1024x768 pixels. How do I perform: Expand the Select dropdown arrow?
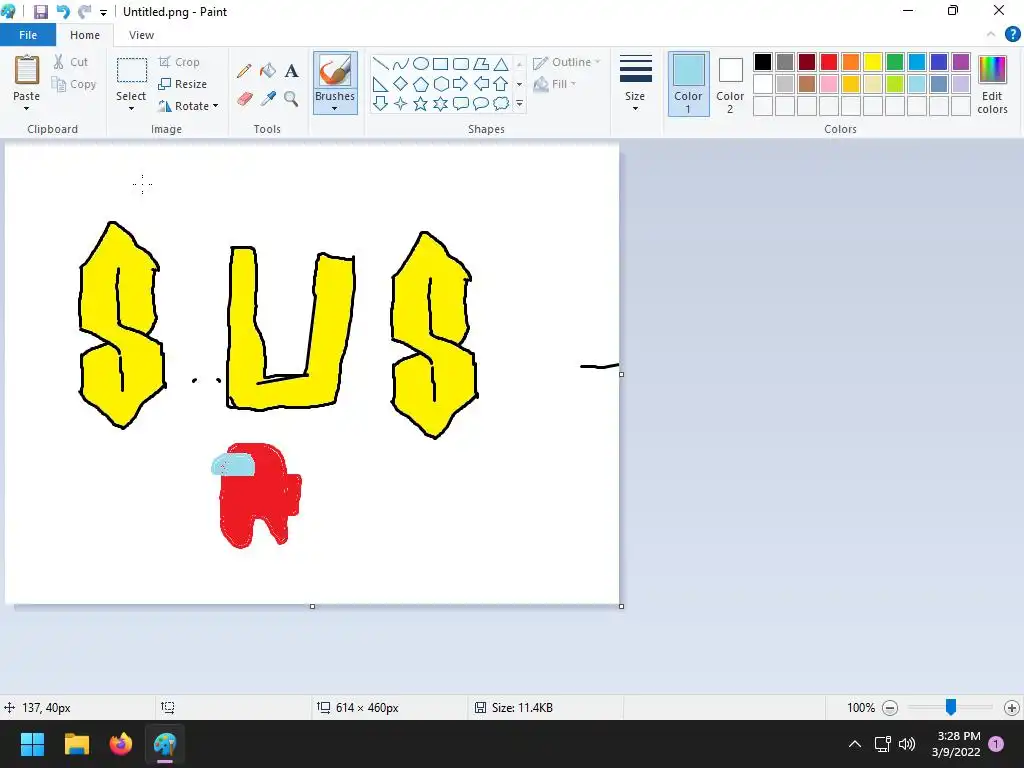click(x=131, y=108)
